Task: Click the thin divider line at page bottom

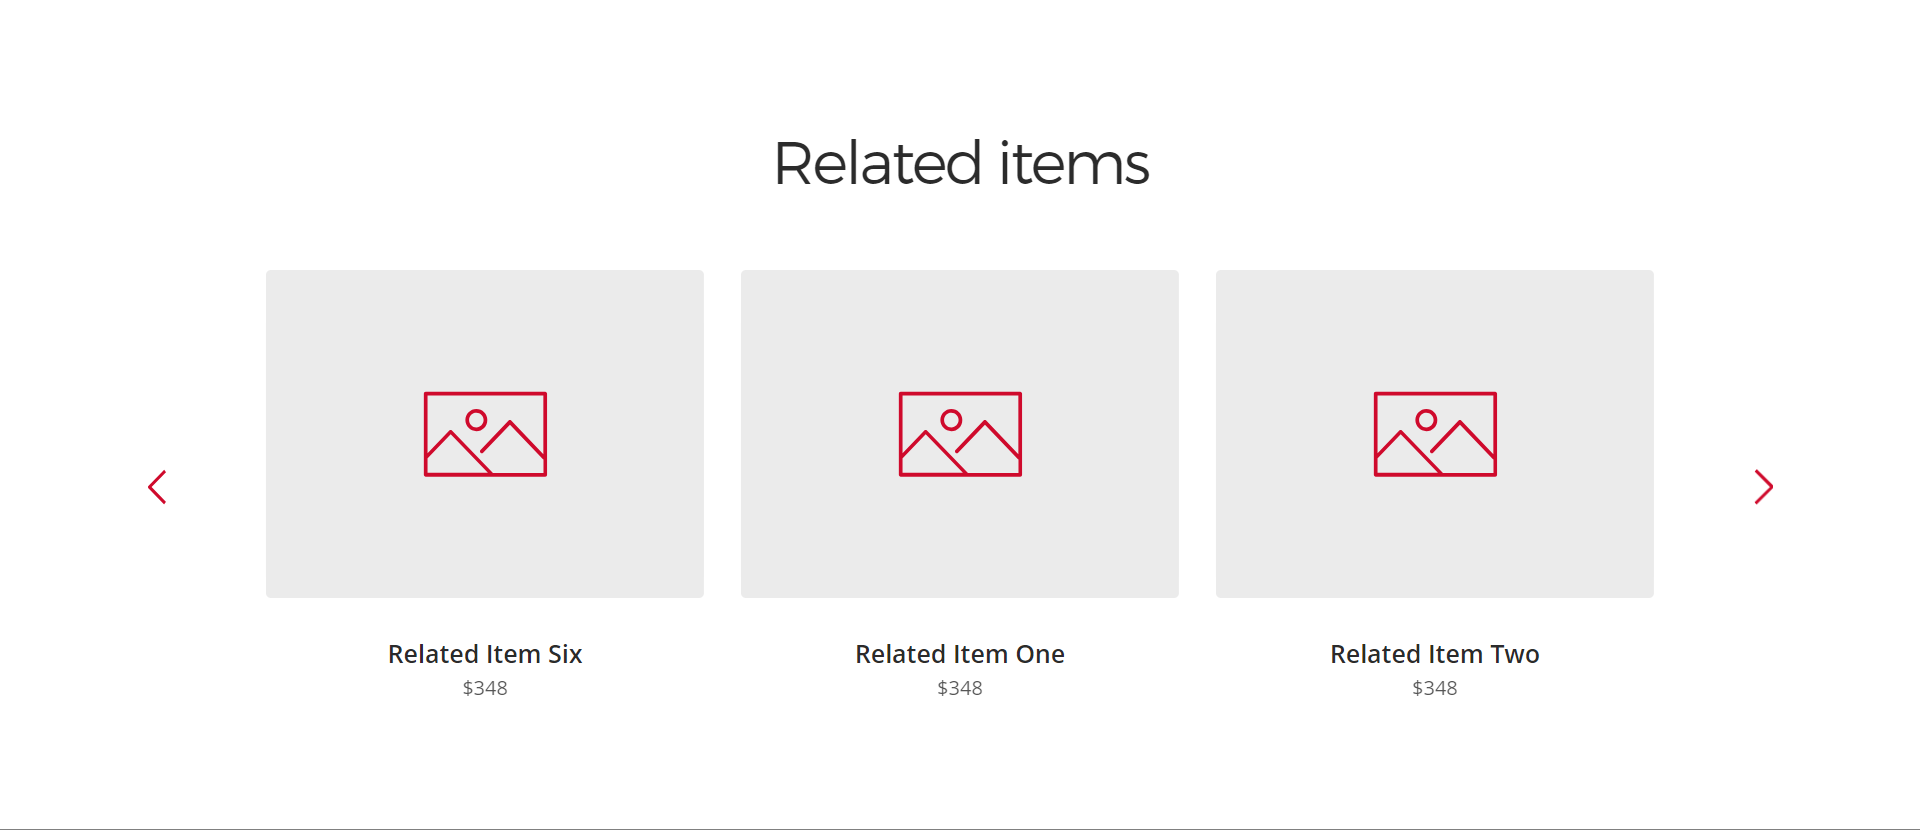Action: pyautogui.click(x=960, y=828)
